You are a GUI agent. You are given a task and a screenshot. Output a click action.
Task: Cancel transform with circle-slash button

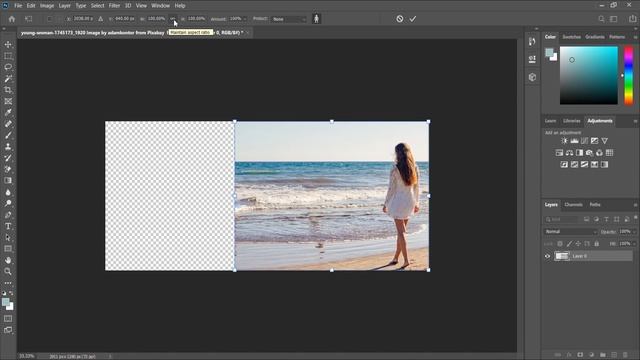click(400, 19)
